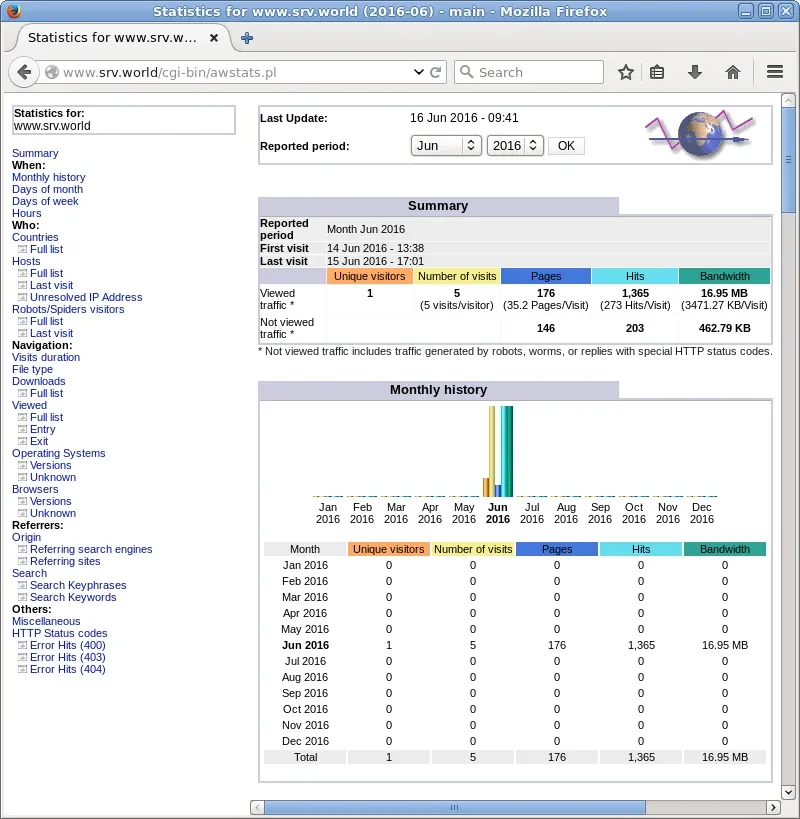Open URL history dropdown arrow in address bar
The image size is (800, 819).
pyautogui.click(x=418, y=72)
